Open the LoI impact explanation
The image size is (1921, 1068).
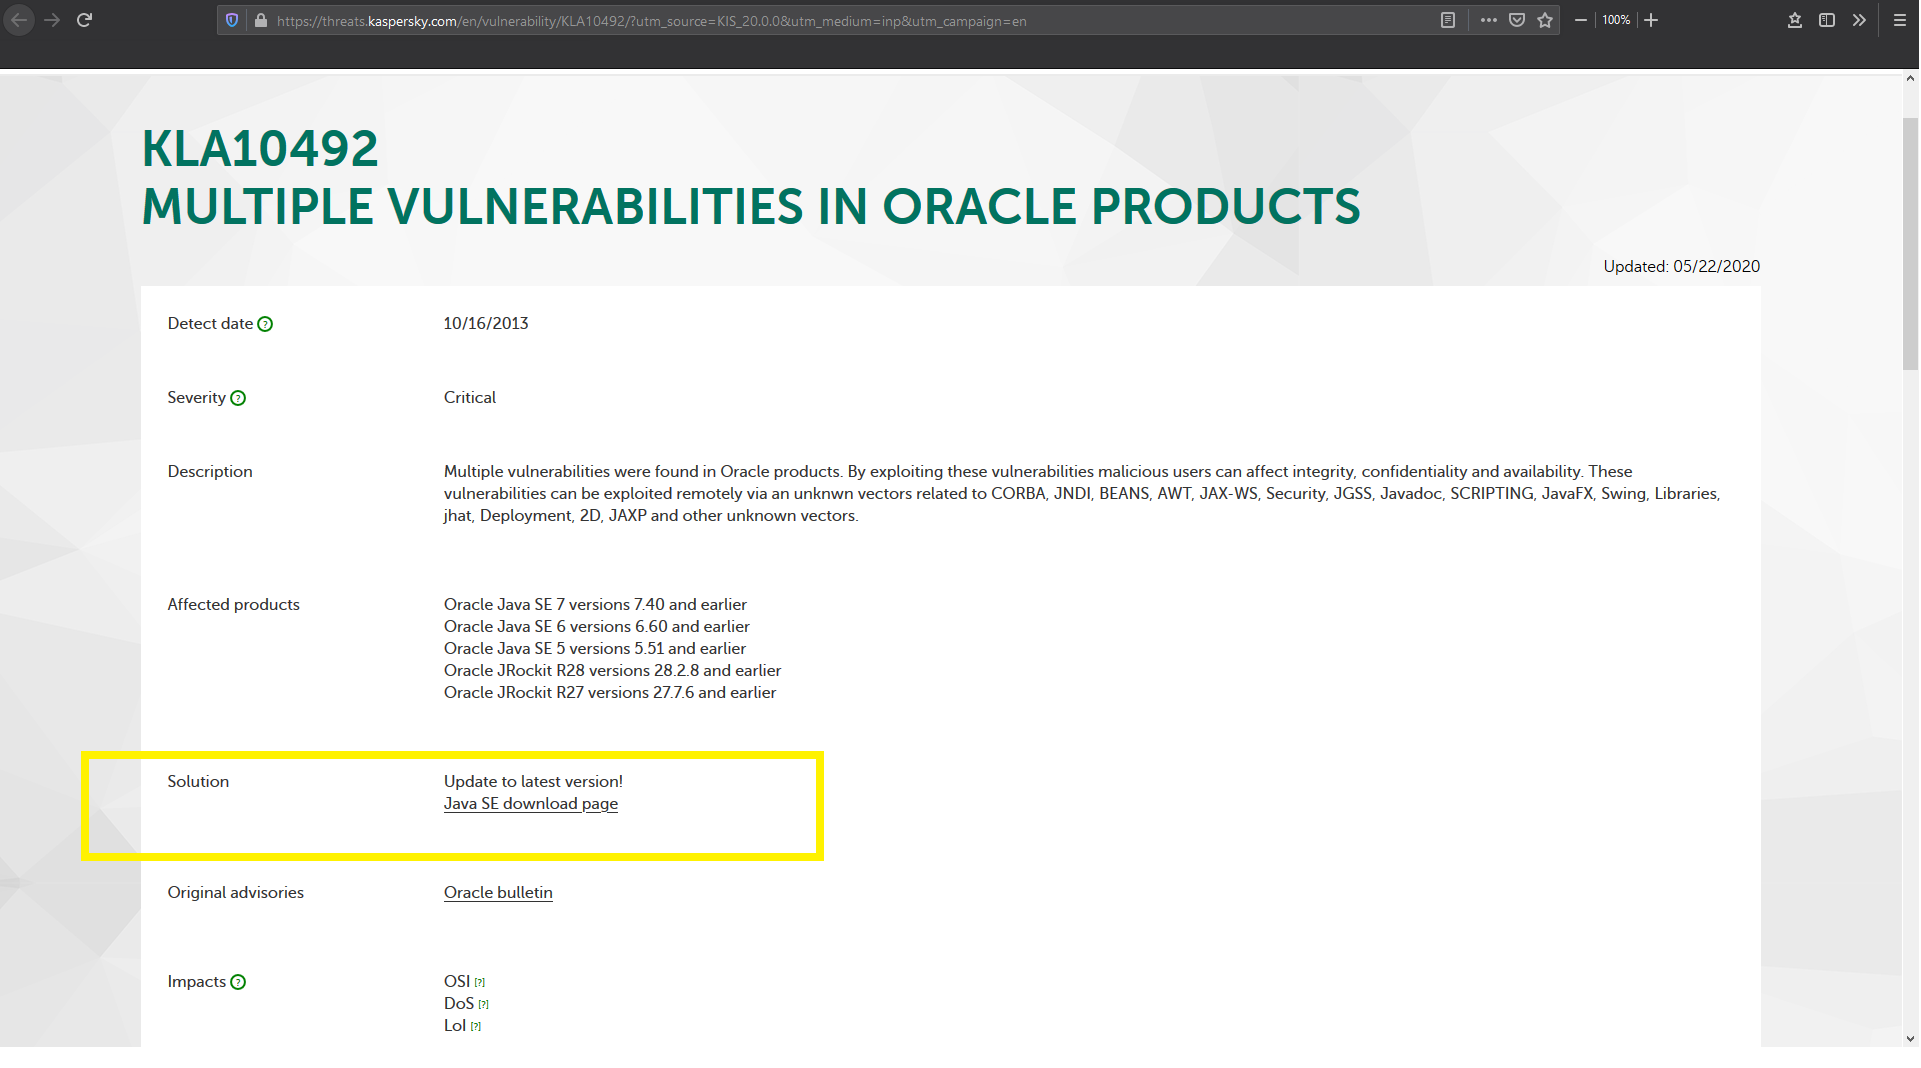(476, 1027)
